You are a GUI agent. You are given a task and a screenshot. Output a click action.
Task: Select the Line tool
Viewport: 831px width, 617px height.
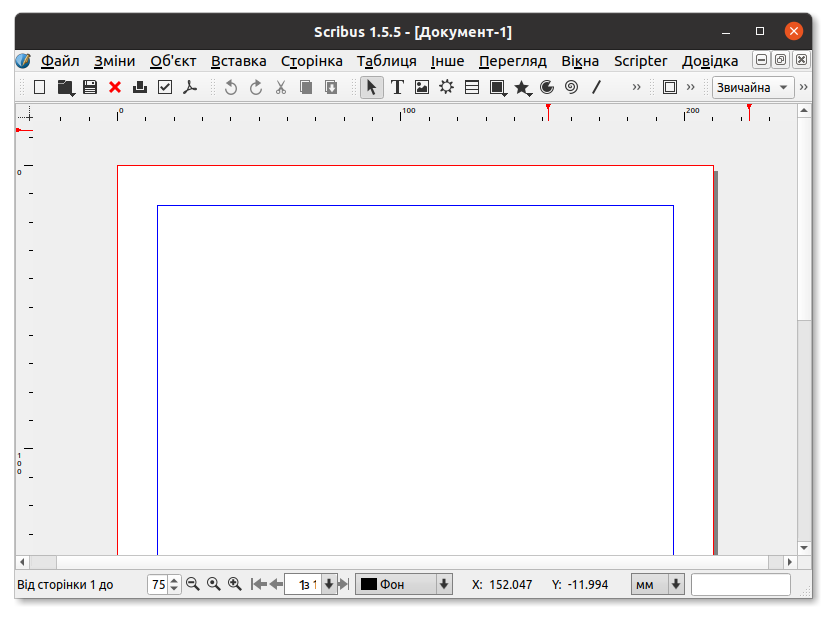click(x=596, y=87)
